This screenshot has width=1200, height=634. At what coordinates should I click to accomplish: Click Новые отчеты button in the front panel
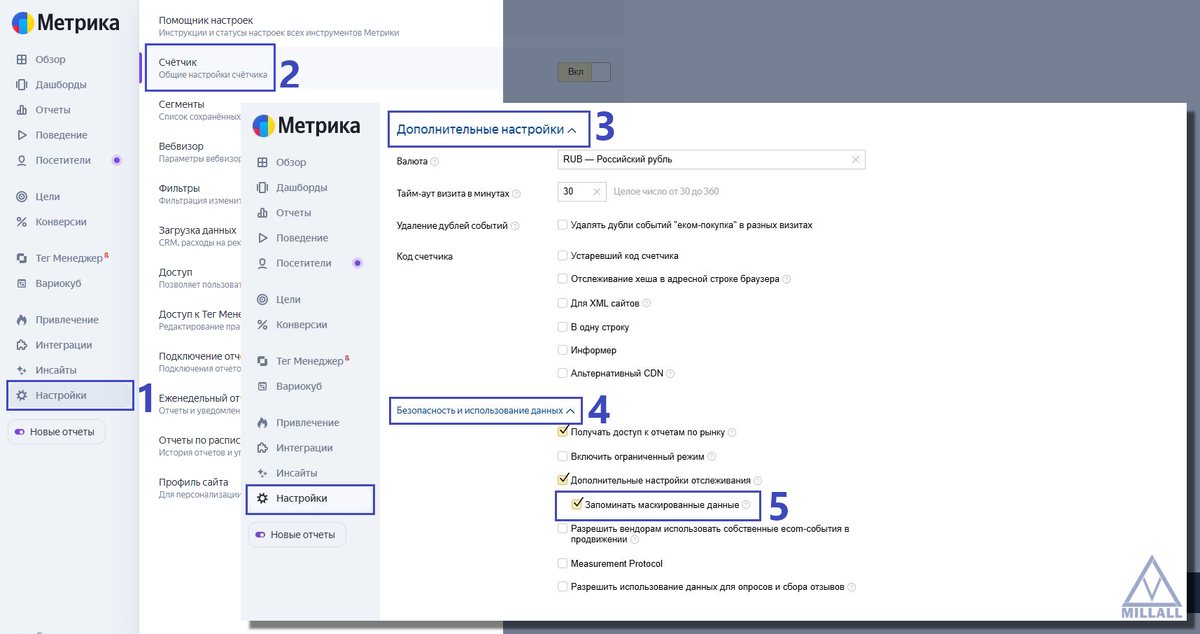(x=298, y=535)
